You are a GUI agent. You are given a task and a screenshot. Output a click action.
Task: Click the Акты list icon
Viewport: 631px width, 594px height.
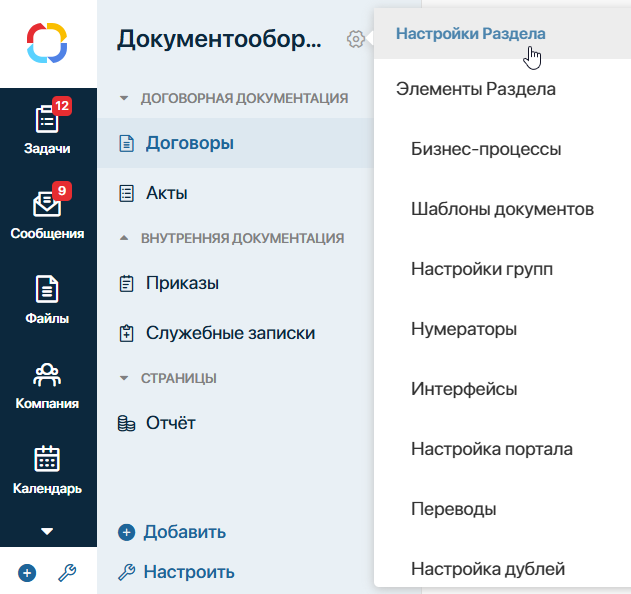click(126, 193)
